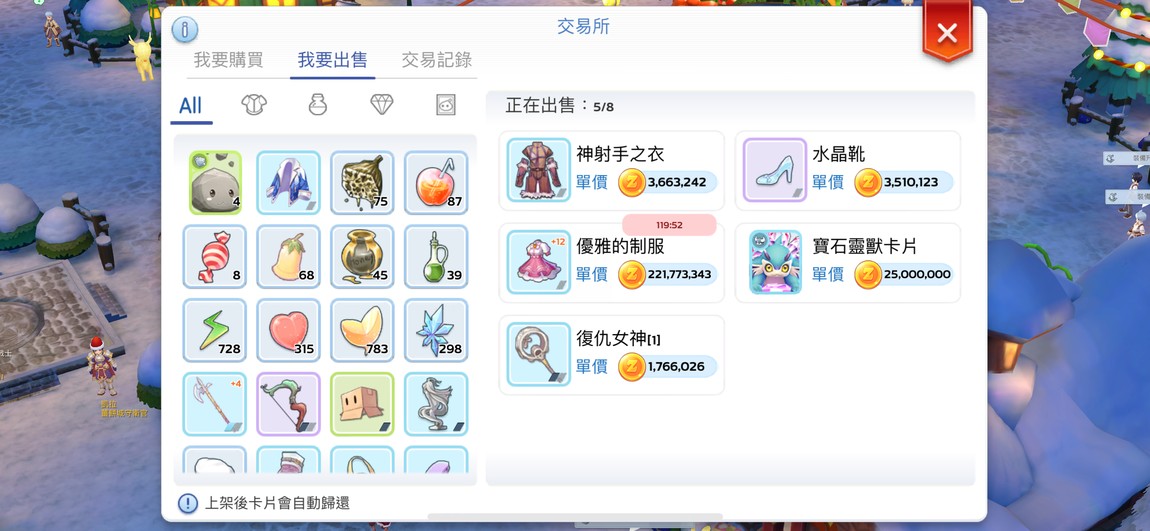Screen dimensions: 1150x531
Task: Select the potion bottle filter icon
Action: coord(318,105)
